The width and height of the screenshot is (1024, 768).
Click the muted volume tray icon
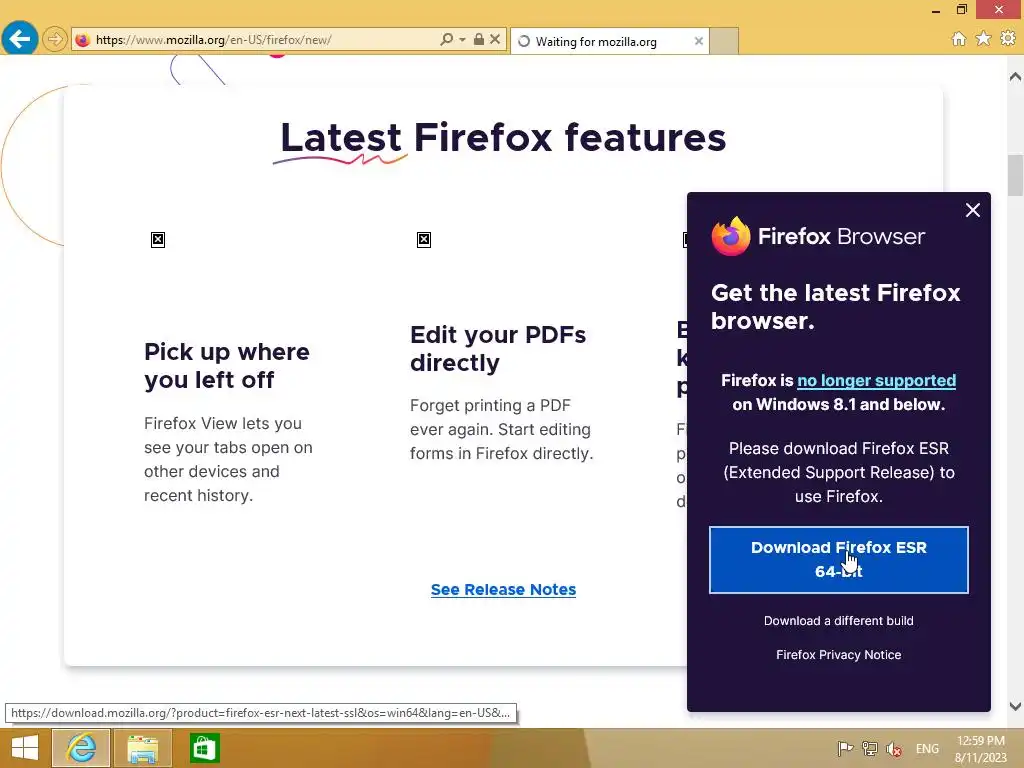894,748
